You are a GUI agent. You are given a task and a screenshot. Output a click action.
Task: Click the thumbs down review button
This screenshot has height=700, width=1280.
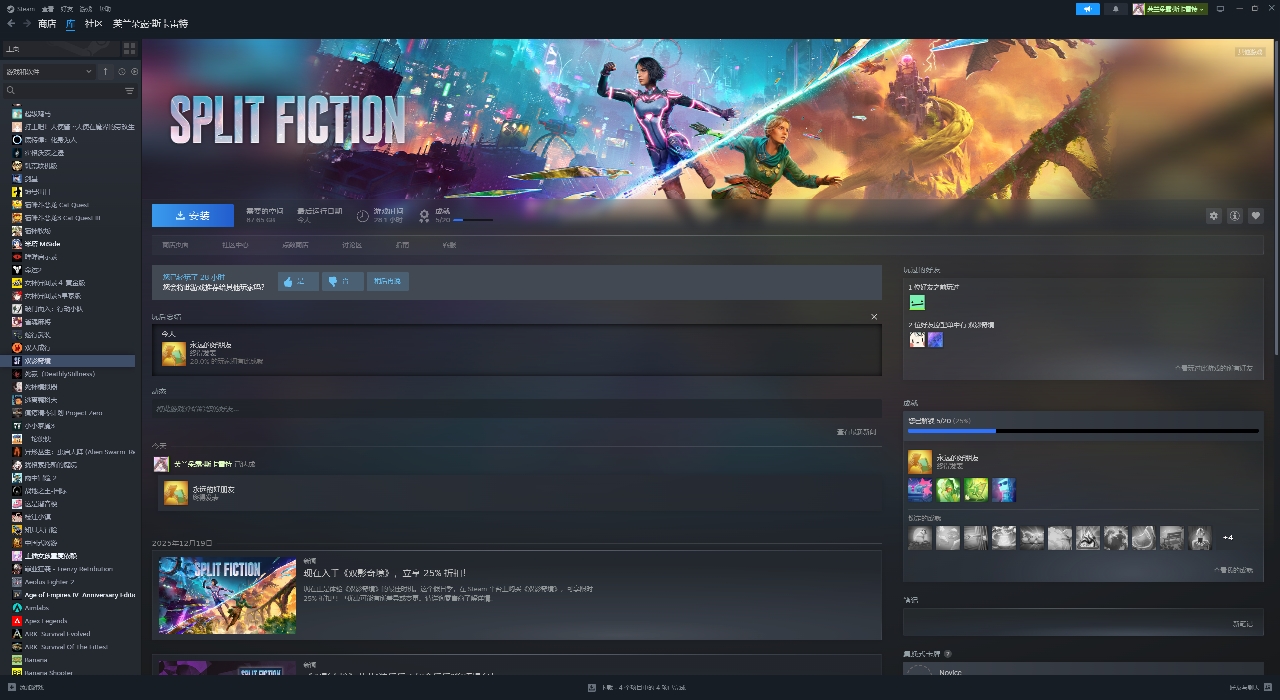tap(343, 281)
